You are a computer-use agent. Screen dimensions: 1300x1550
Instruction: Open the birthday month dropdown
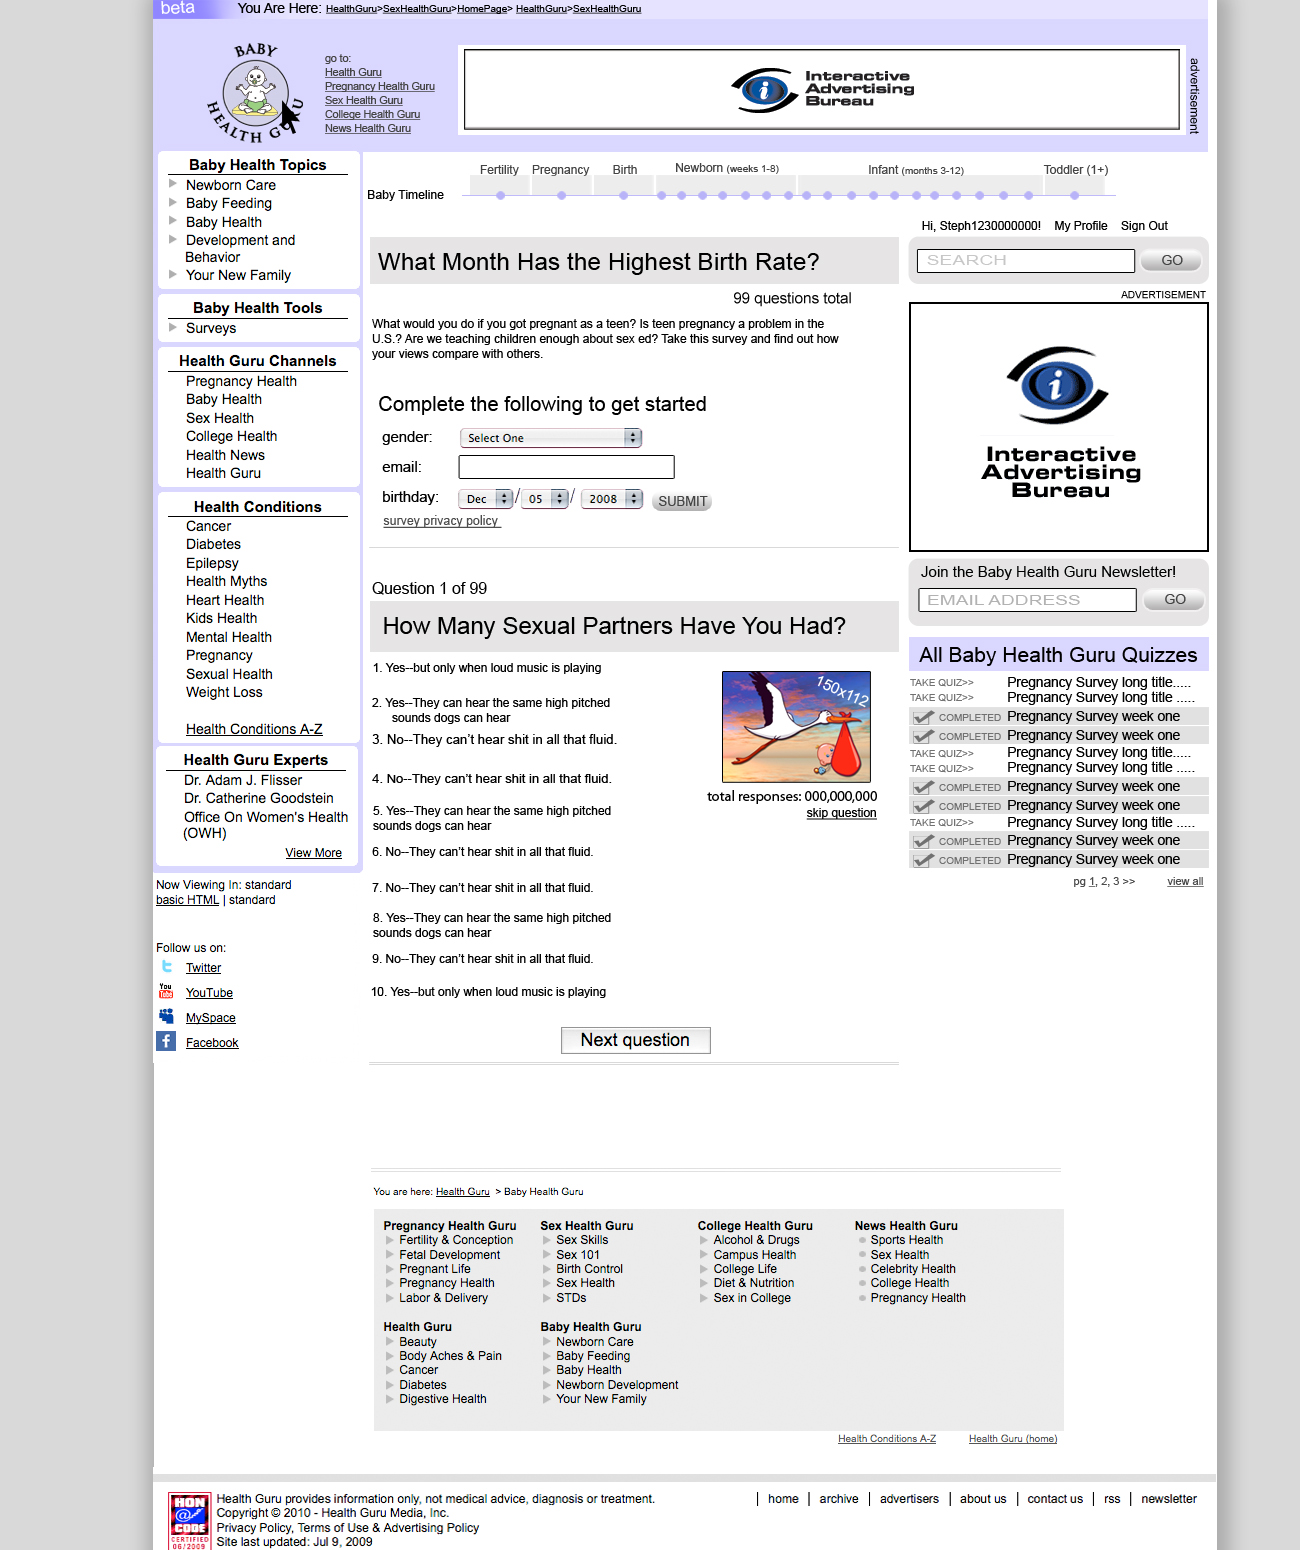tap(486, 499)
